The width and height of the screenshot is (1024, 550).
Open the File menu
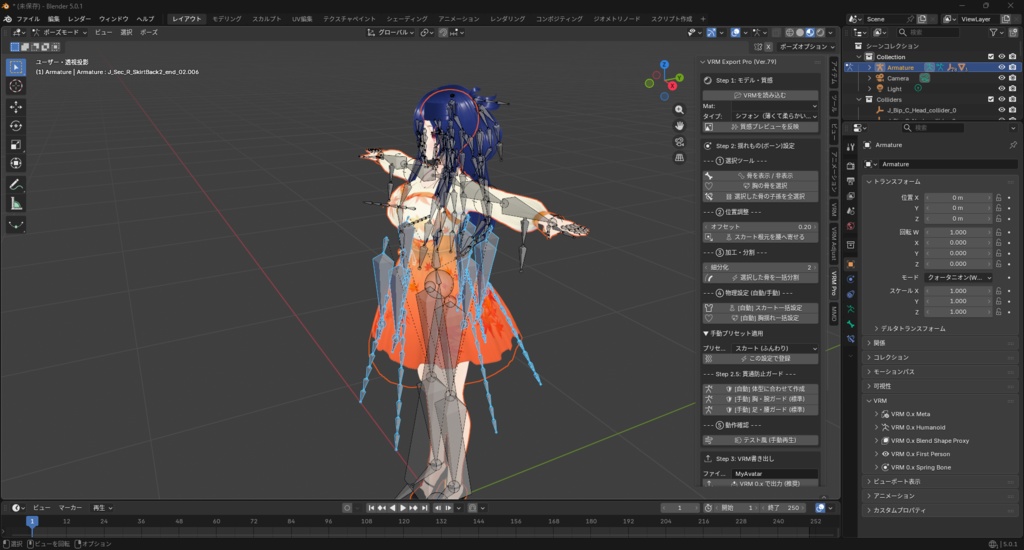tap(27, 19)
